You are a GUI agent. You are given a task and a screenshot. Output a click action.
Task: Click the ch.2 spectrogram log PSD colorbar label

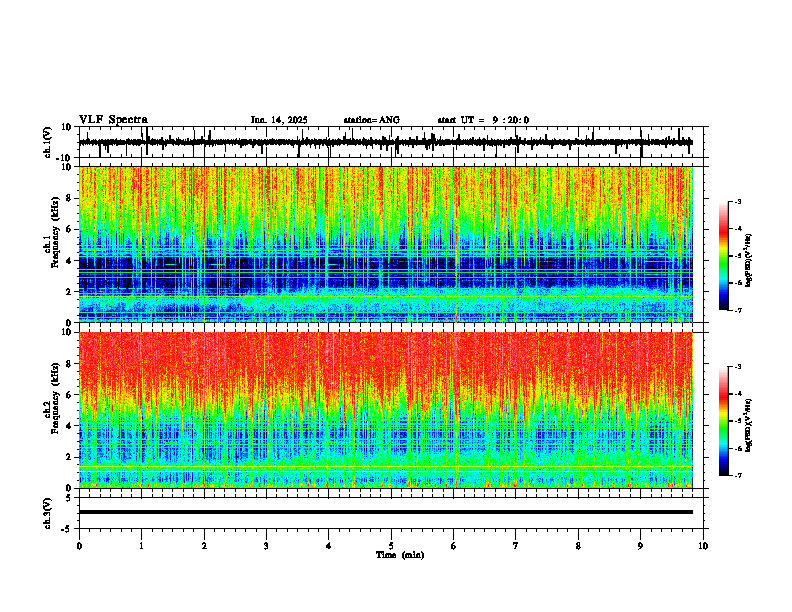tap(748, 425)
